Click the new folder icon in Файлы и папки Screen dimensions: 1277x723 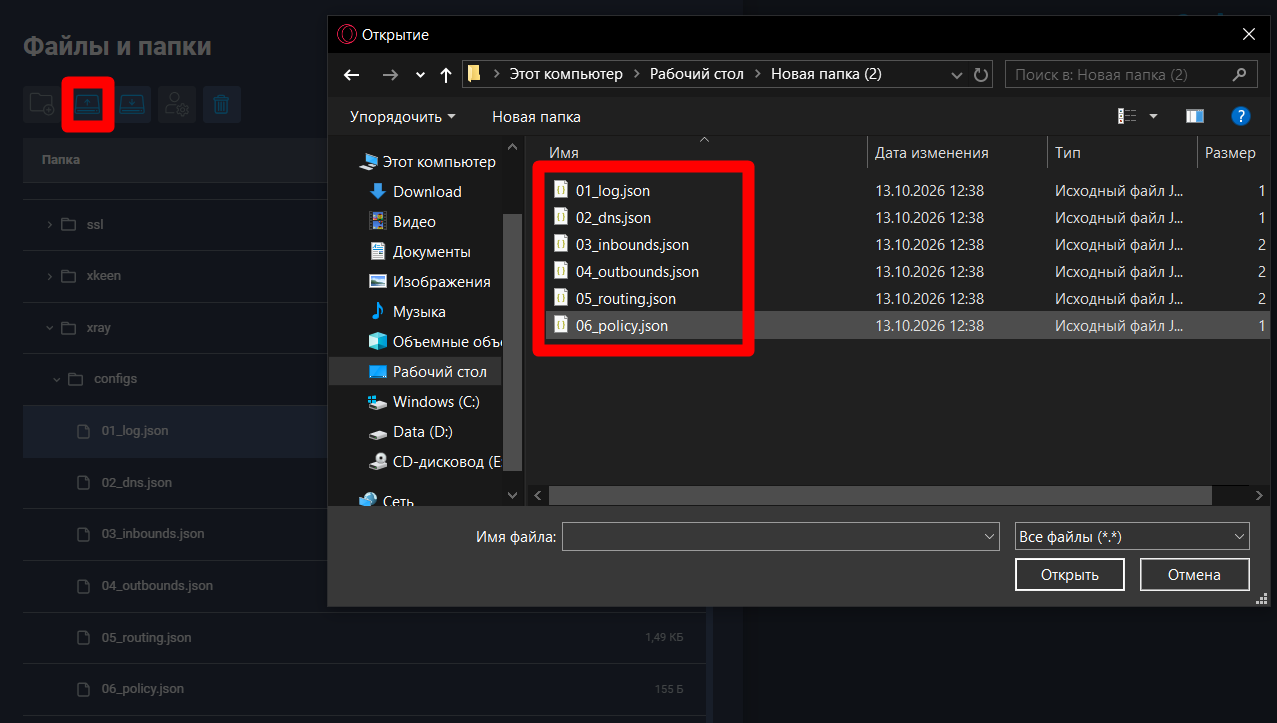(41, 104)
